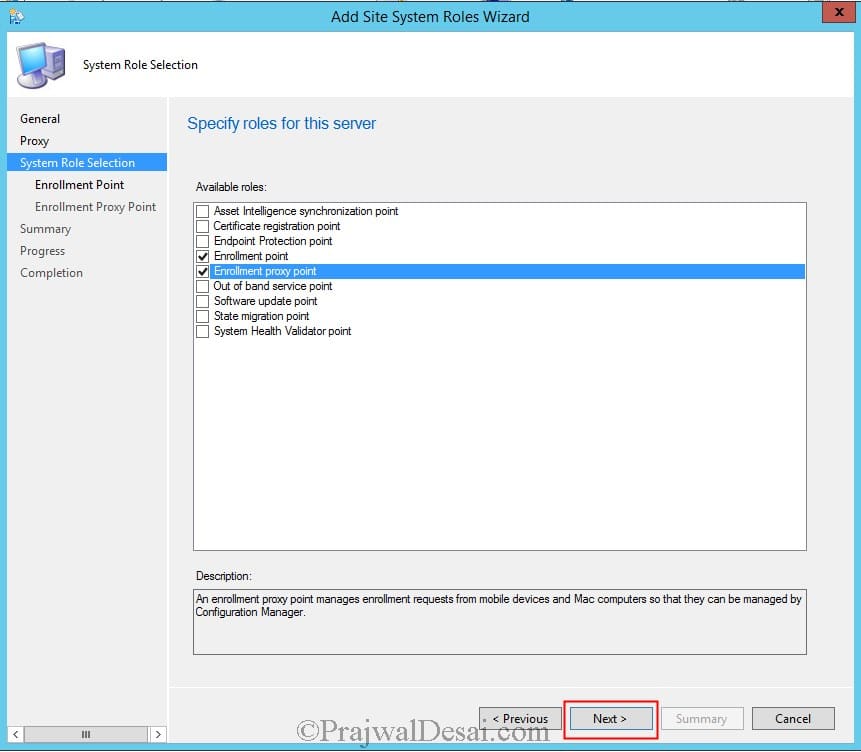Select State migration point label text
The width and height of the screenshot is (861, 752).
point(262,316)
